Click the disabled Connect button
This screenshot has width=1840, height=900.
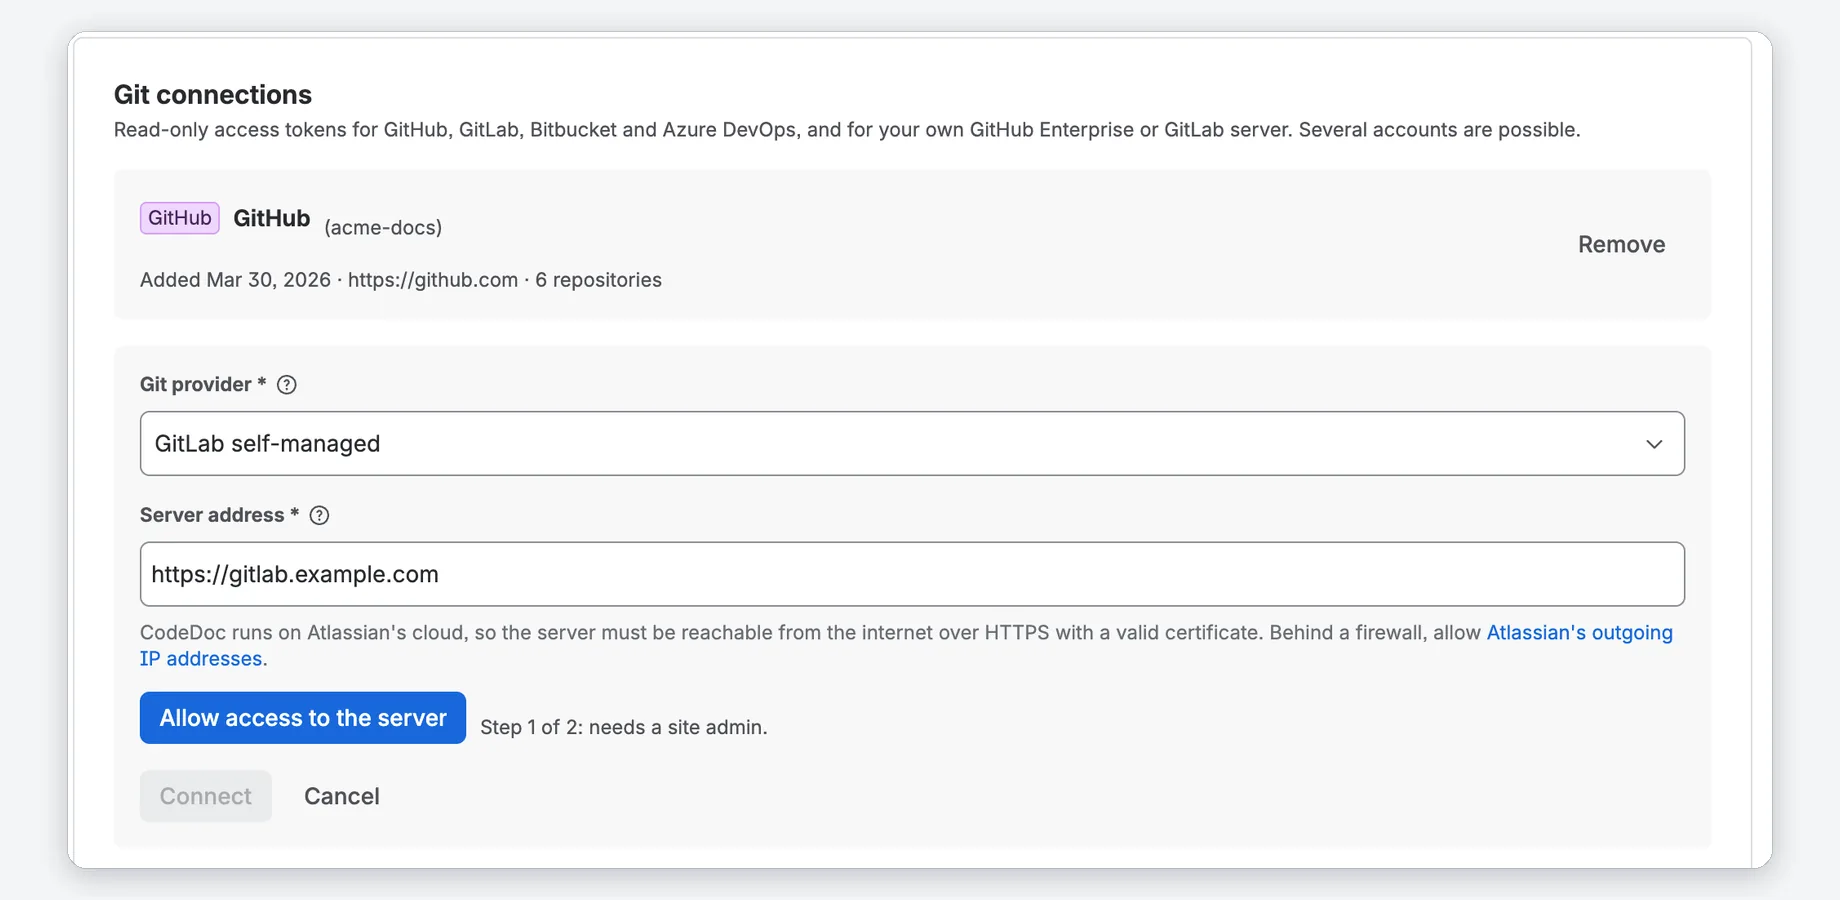(x=206, y=796)
